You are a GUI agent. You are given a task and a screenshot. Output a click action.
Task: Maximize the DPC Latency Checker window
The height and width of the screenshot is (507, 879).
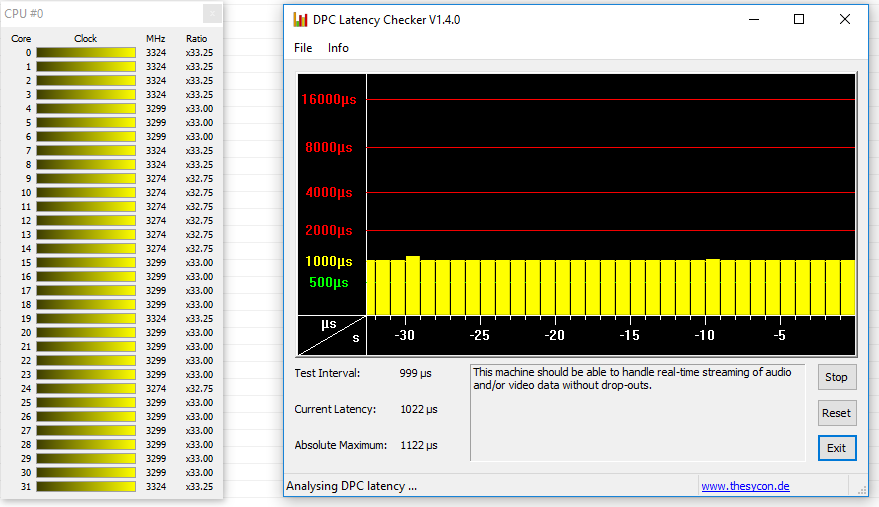coord(799,20)
